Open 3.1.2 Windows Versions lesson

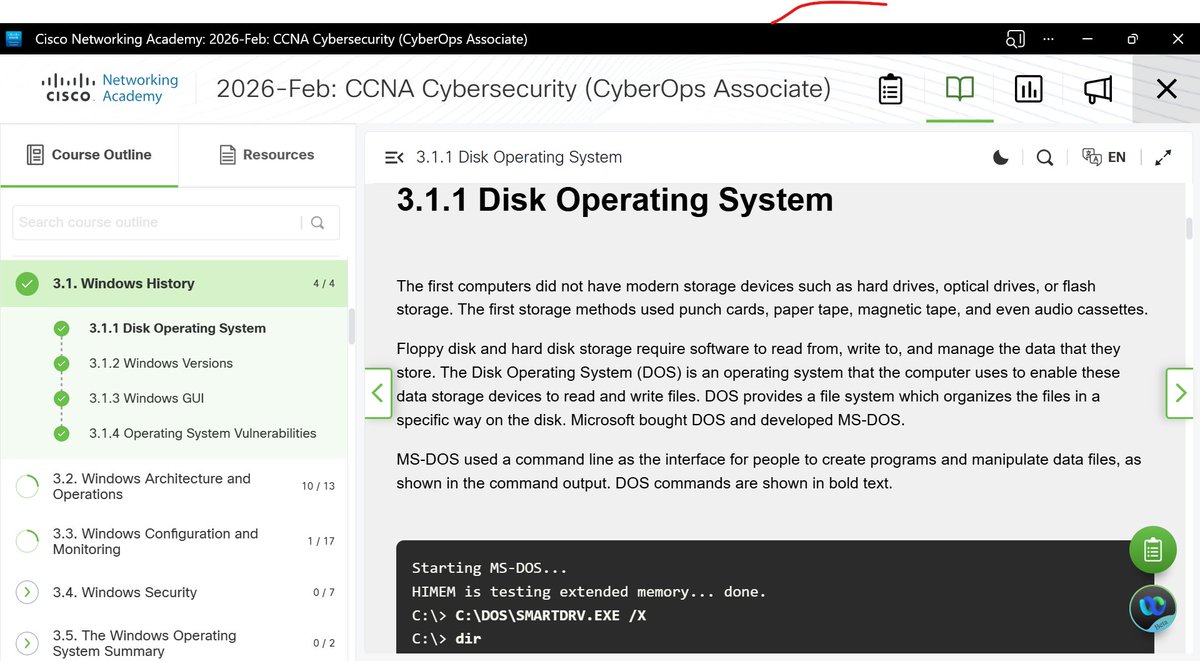[x=161, y=363]
